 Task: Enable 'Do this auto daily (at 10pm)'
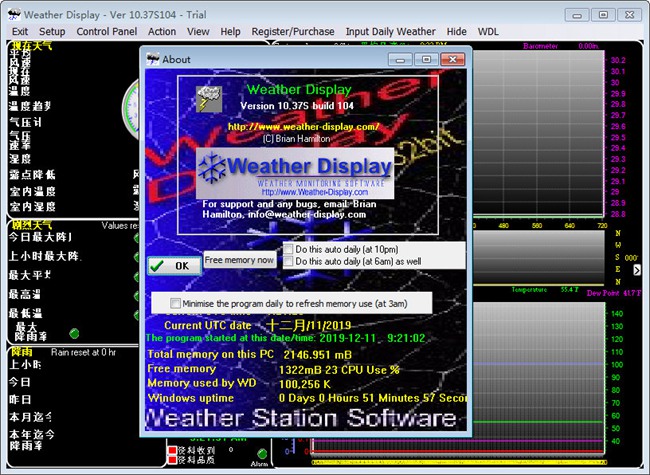pyautogui.click(x=289, y=249)
